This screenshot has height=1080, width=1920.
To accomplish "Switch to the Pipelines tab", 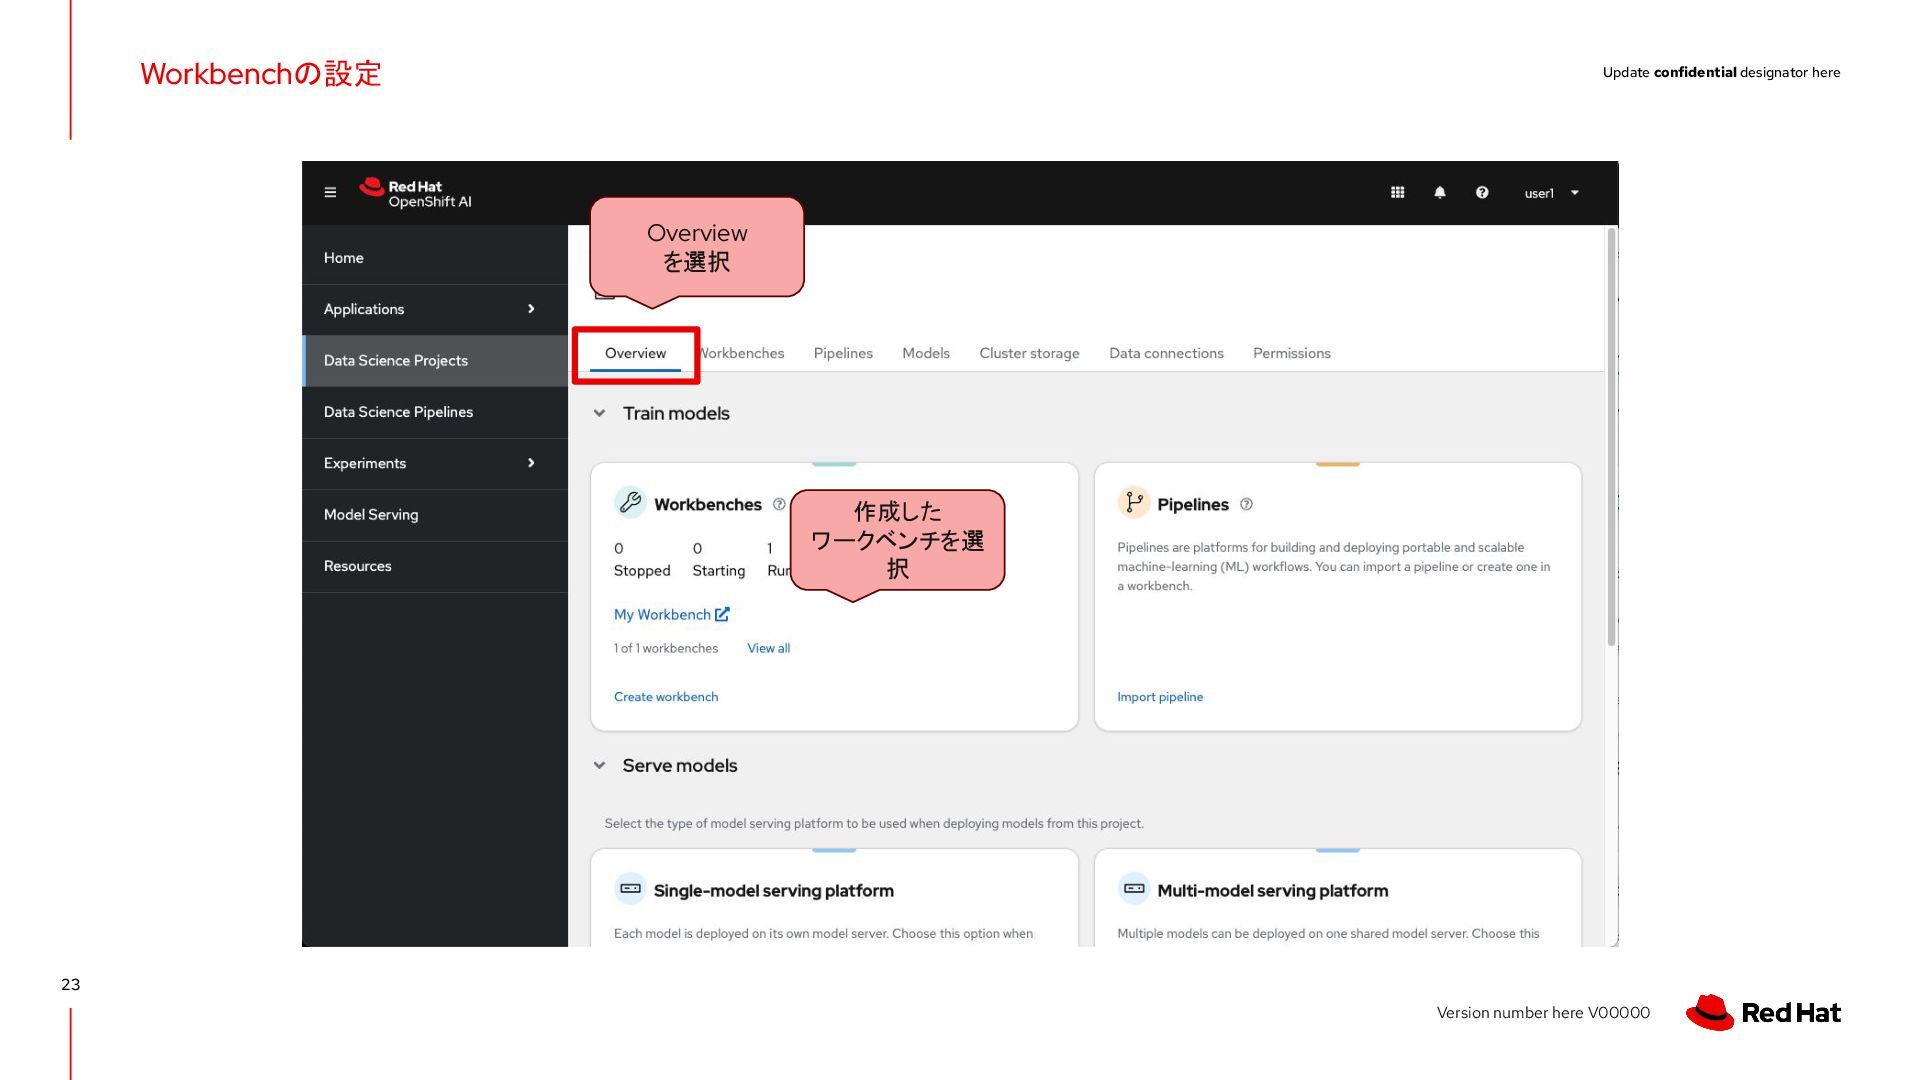I will 843,353.
